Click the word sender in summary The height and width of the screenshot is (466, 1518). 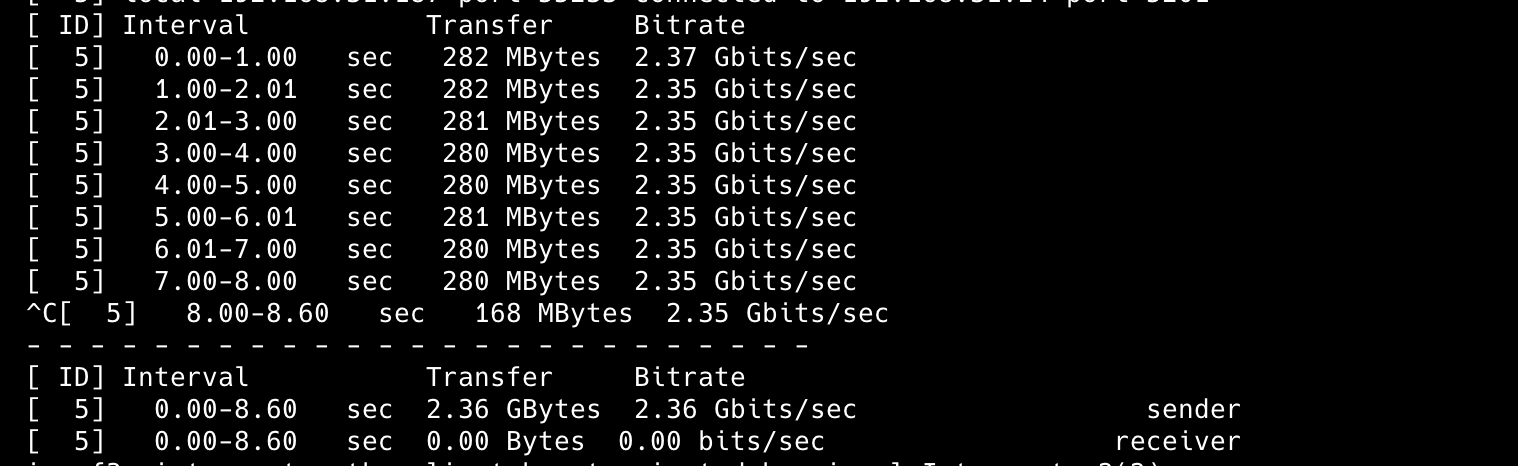[1193, 409]
